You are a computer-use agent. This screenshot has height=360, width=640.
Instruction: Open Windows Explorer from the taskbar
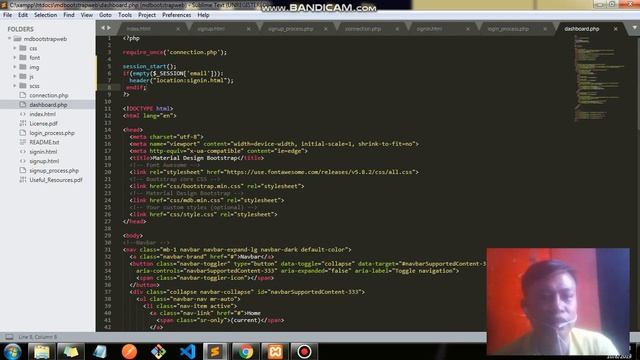click(x=42, y=351)
